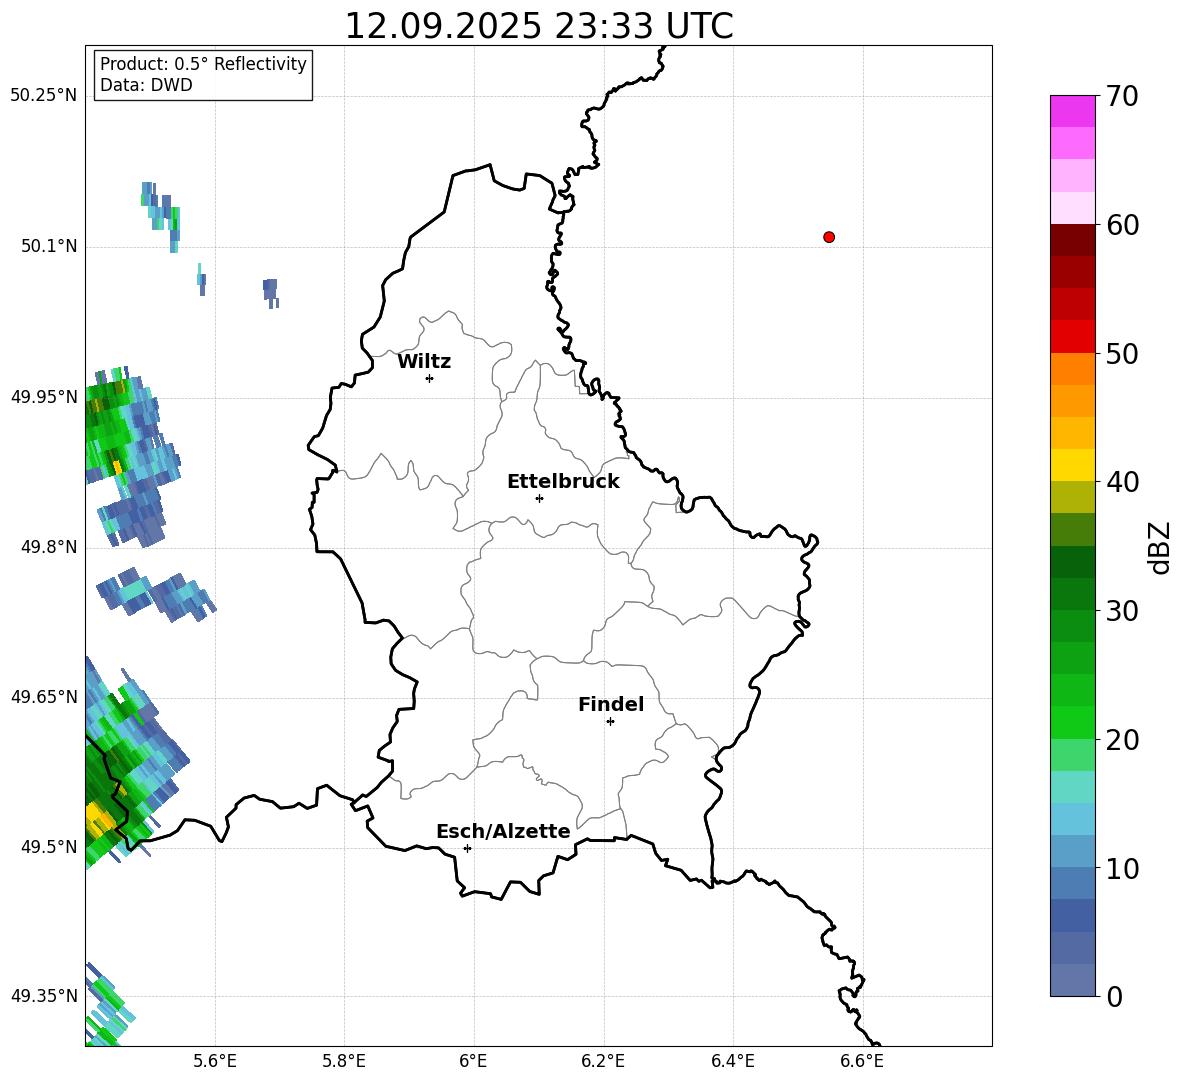Image resolution: width=1184 pixels, height=1081 pixels.
Task: Click the small blue echo near 50.07°N 5.68°E
Action: (270, 292)
